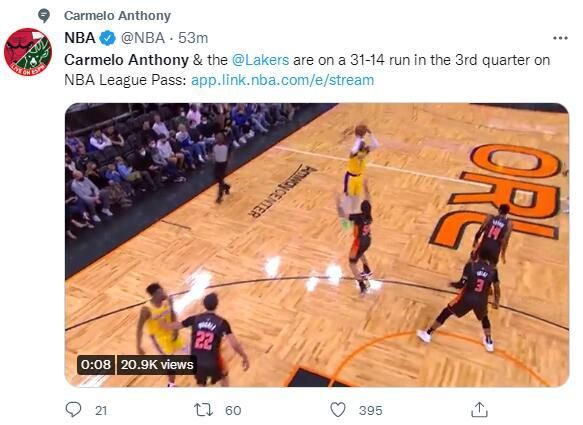583x425 pixels.
Task: Click the blue verified badge next to NBA
Action: (107, 38)
